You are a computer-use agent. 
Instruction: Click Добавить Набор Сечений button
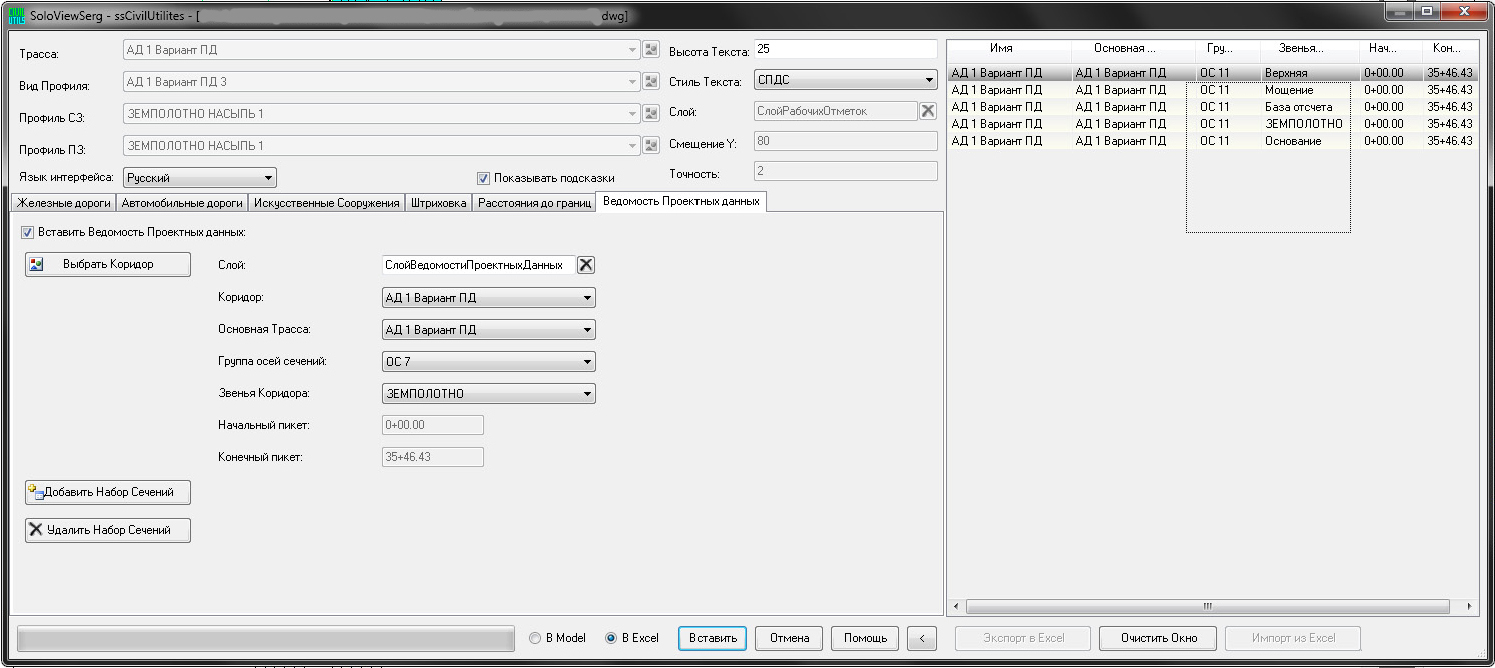click(108, 492)
